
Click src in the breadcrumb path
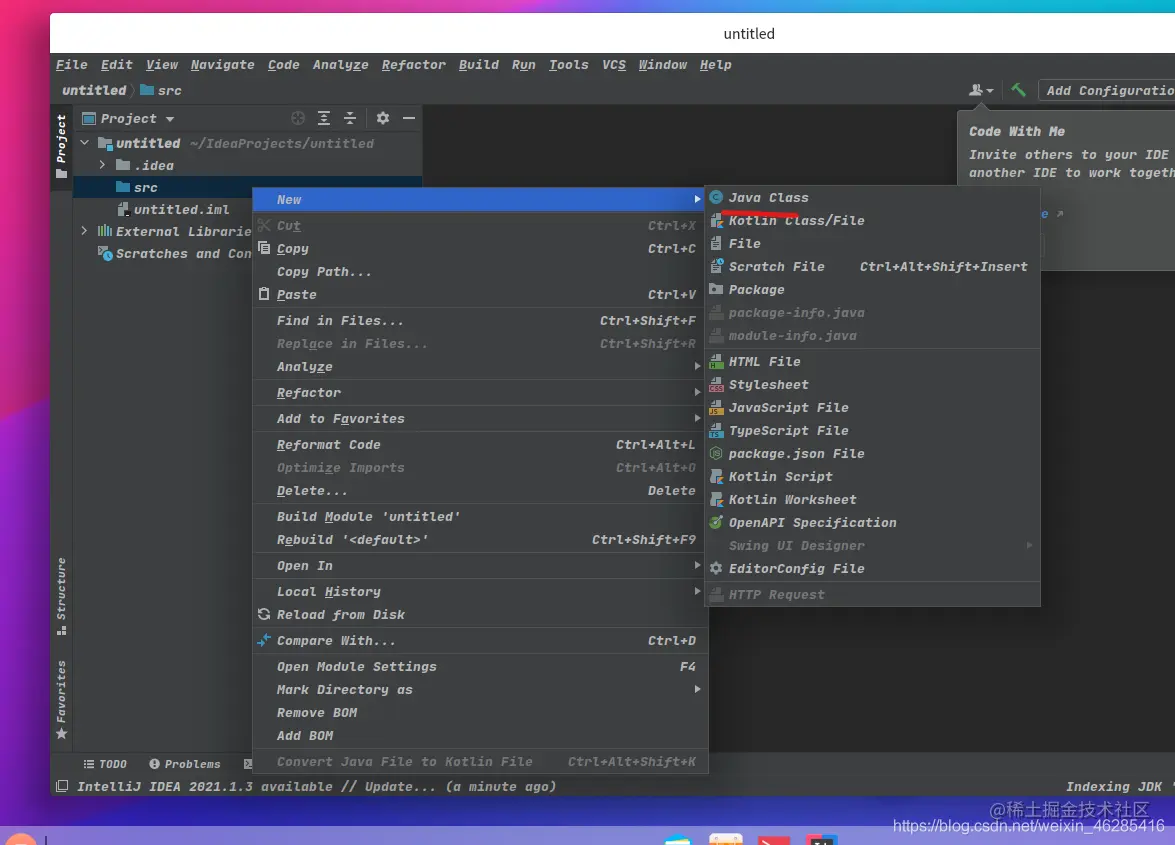point(161,90)
